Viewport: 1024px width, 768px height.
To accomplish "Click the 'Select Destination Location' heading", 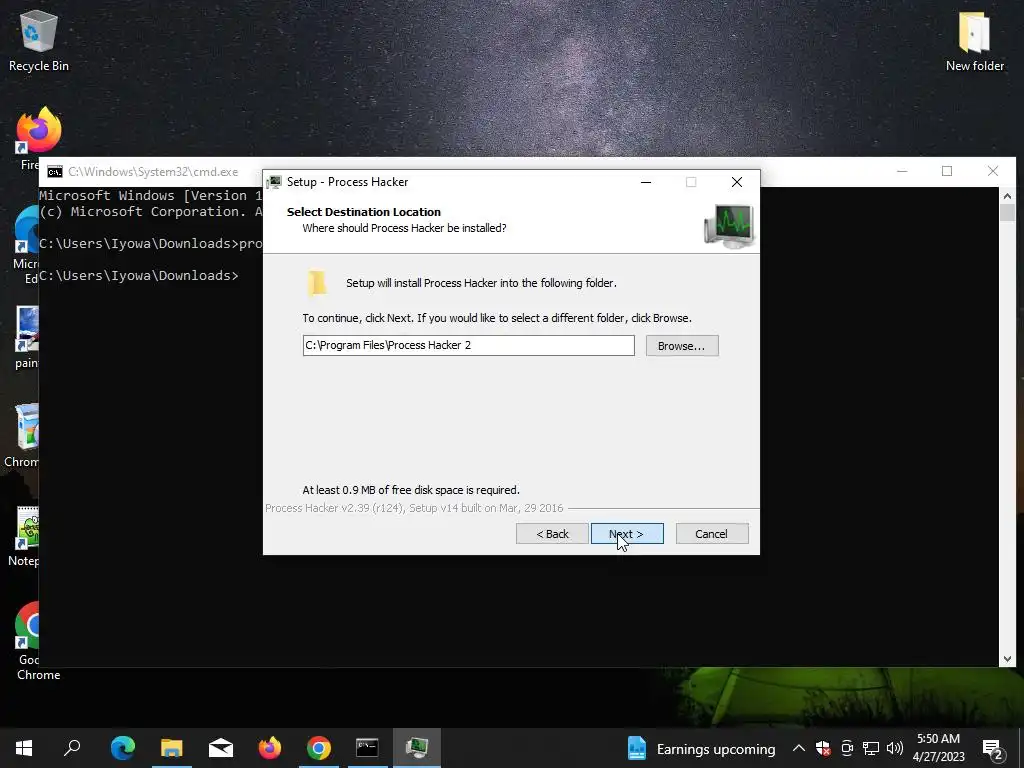I will (364, 212).
